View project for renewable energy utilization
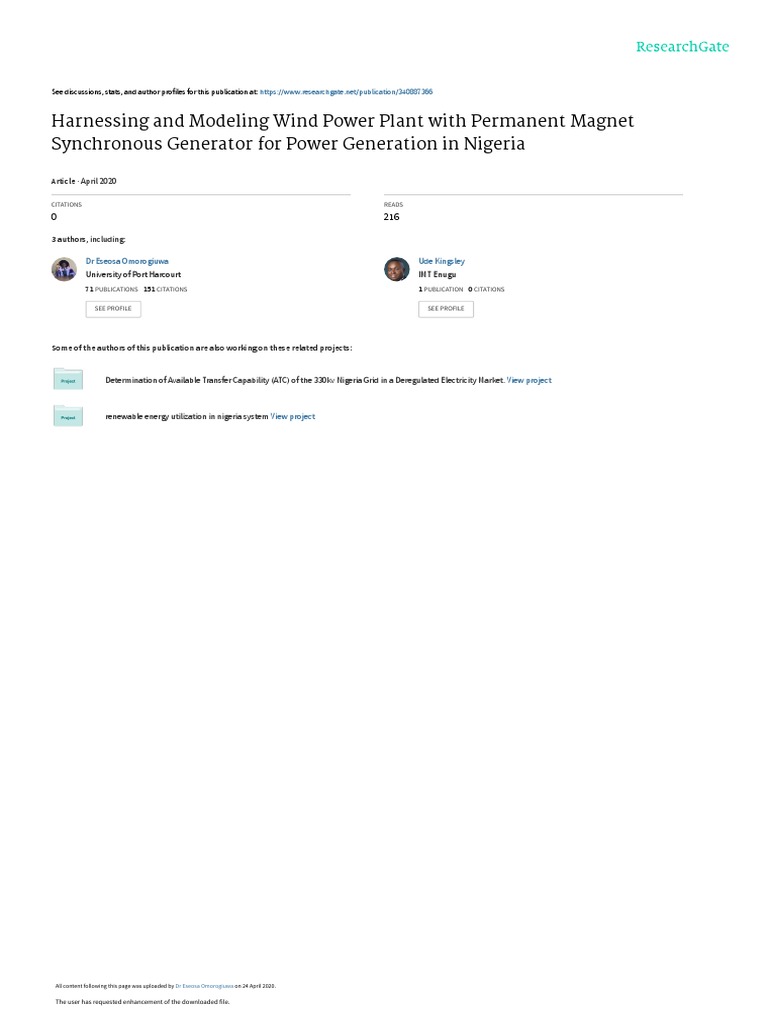768x1024 pixels. (x=293, y=416)
